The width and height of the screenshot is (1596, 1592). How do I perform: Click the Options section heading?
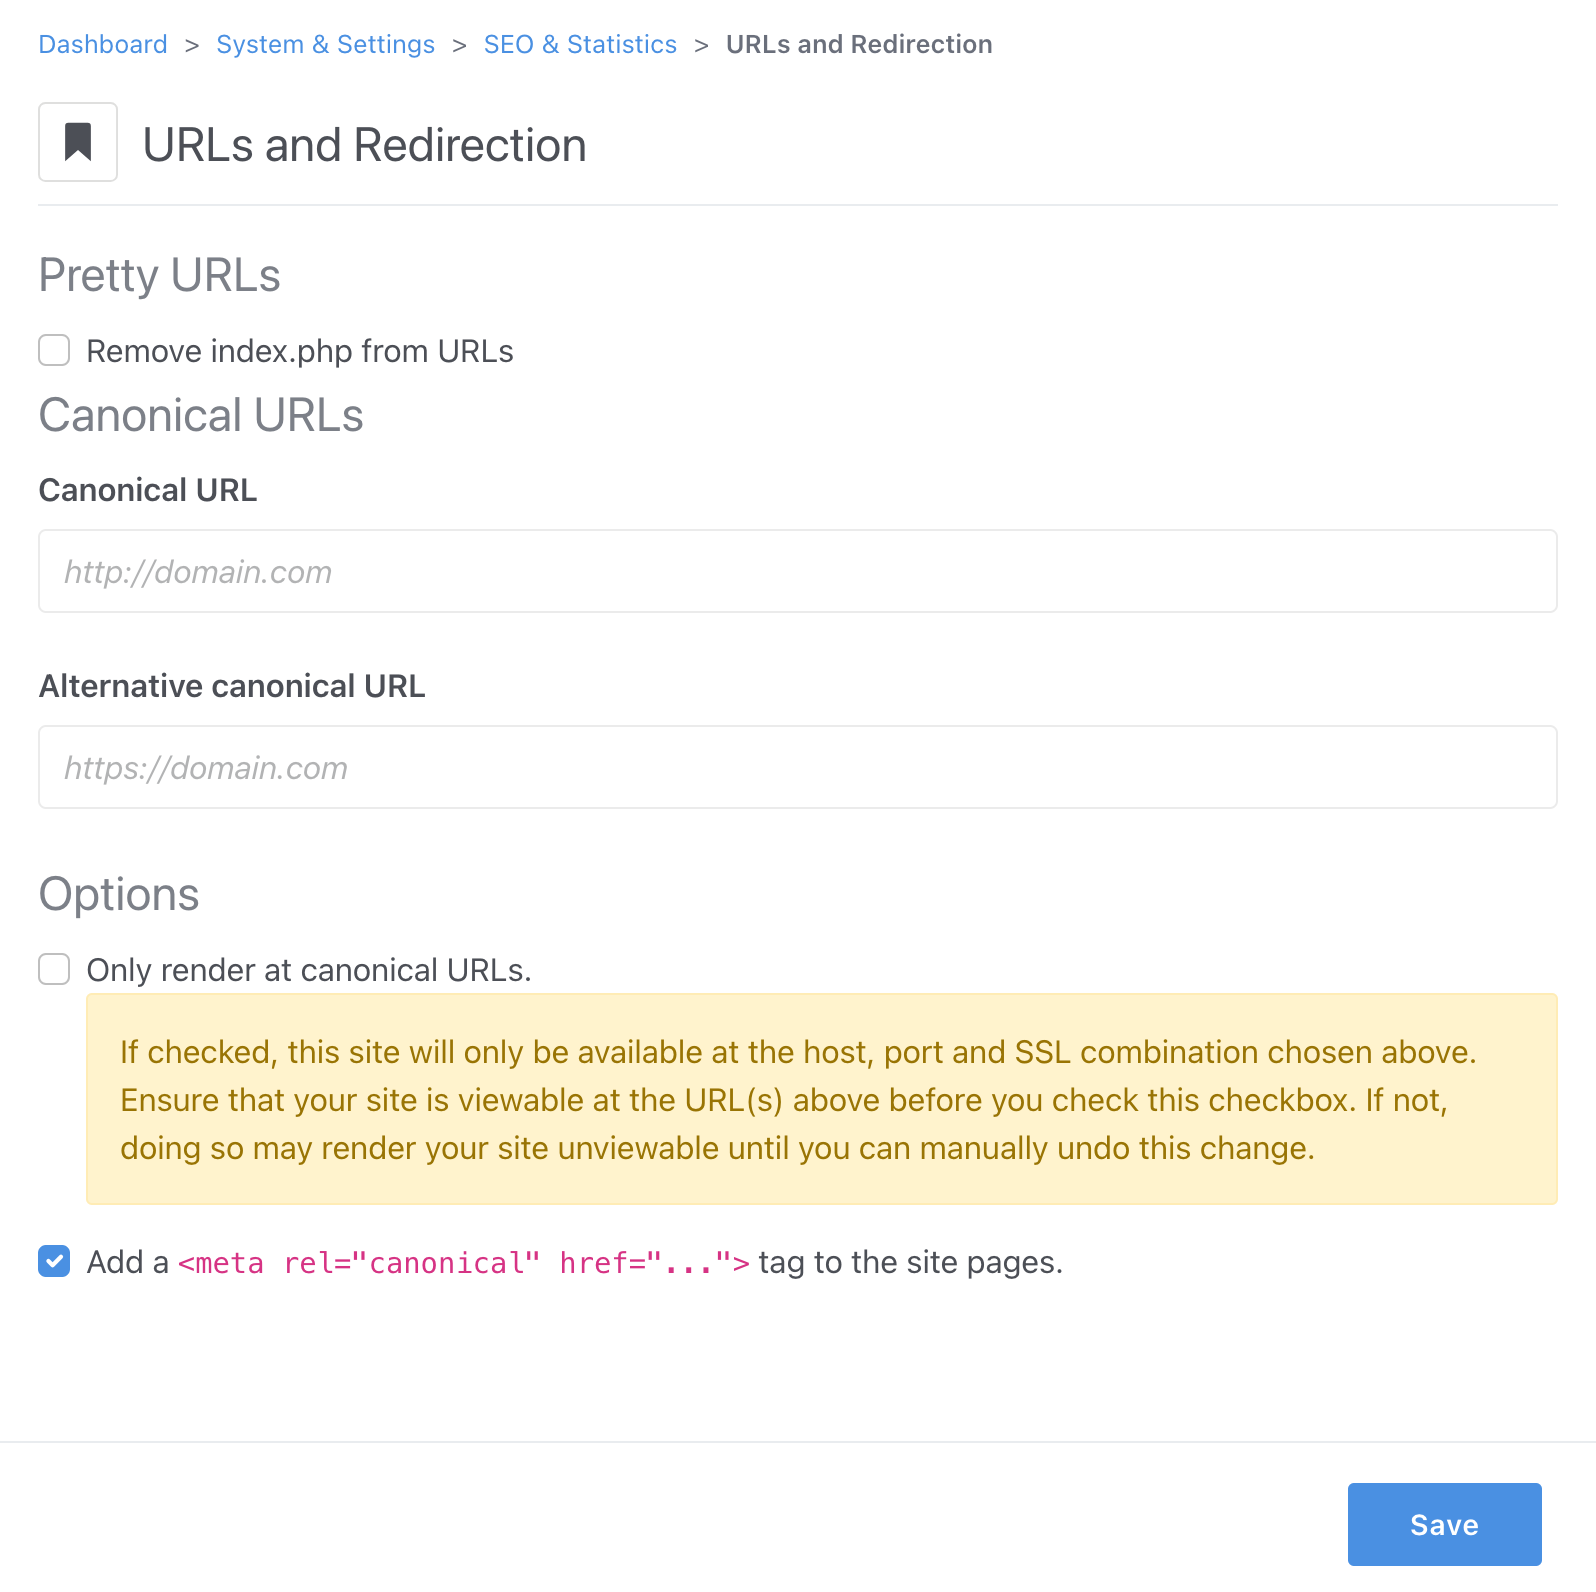point(119,894)
